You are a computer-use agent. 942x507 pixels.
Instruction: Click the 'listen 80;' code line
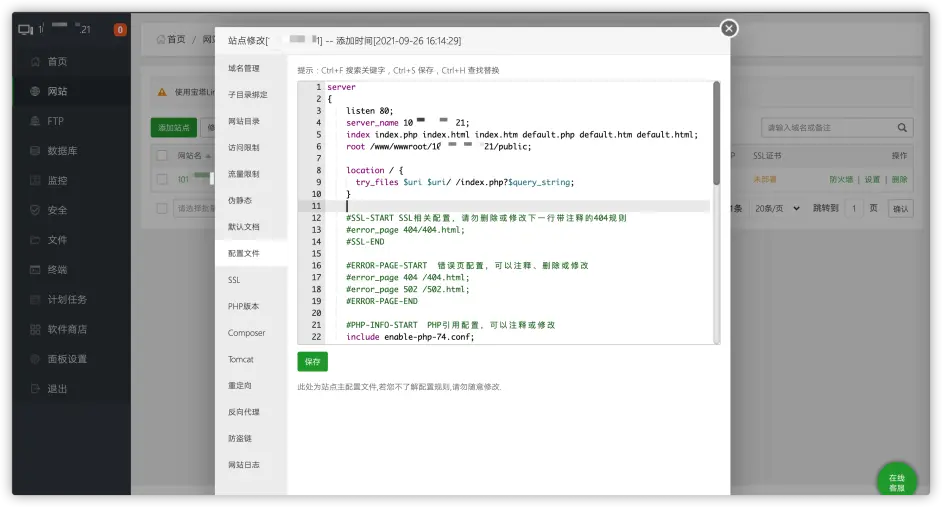click(x=369, y=111)
